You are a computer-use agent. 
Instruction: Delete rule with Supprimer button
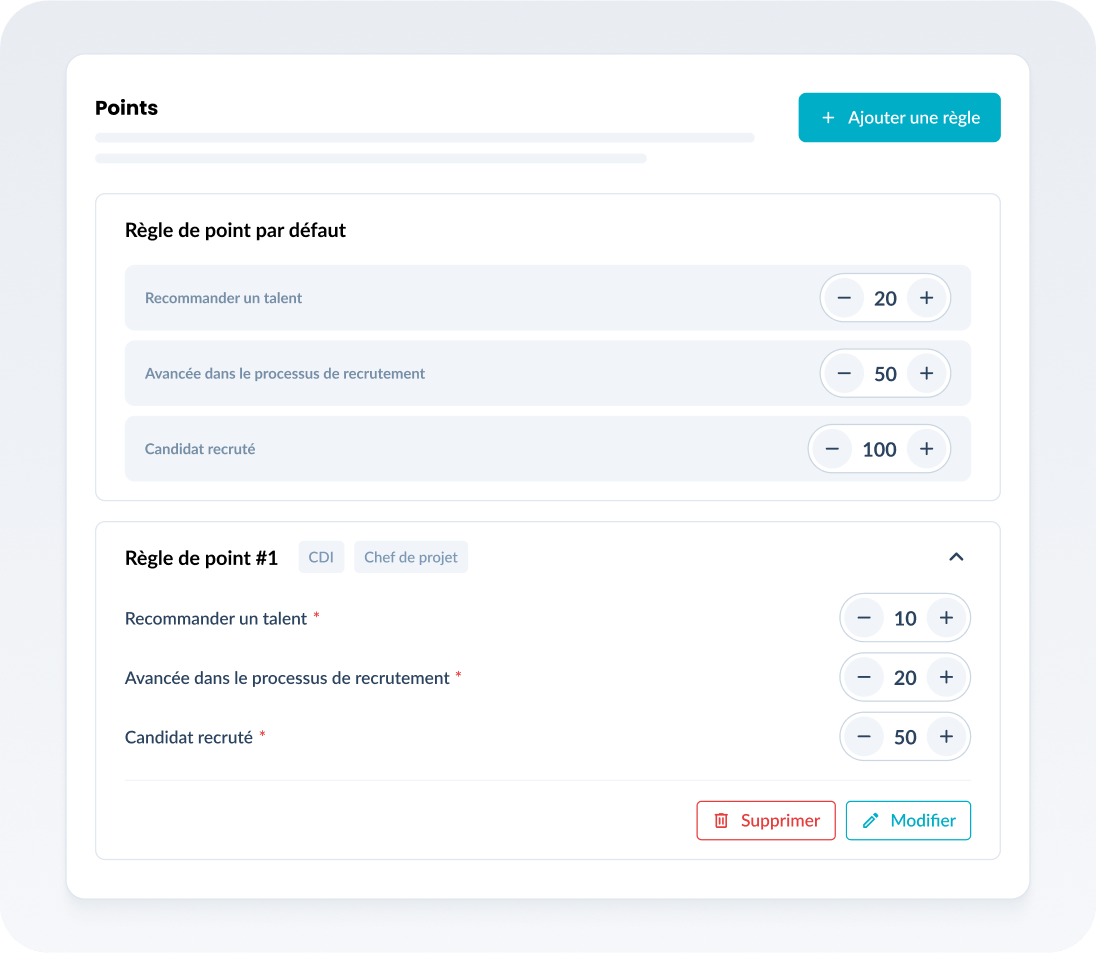[x=766, y=821]
